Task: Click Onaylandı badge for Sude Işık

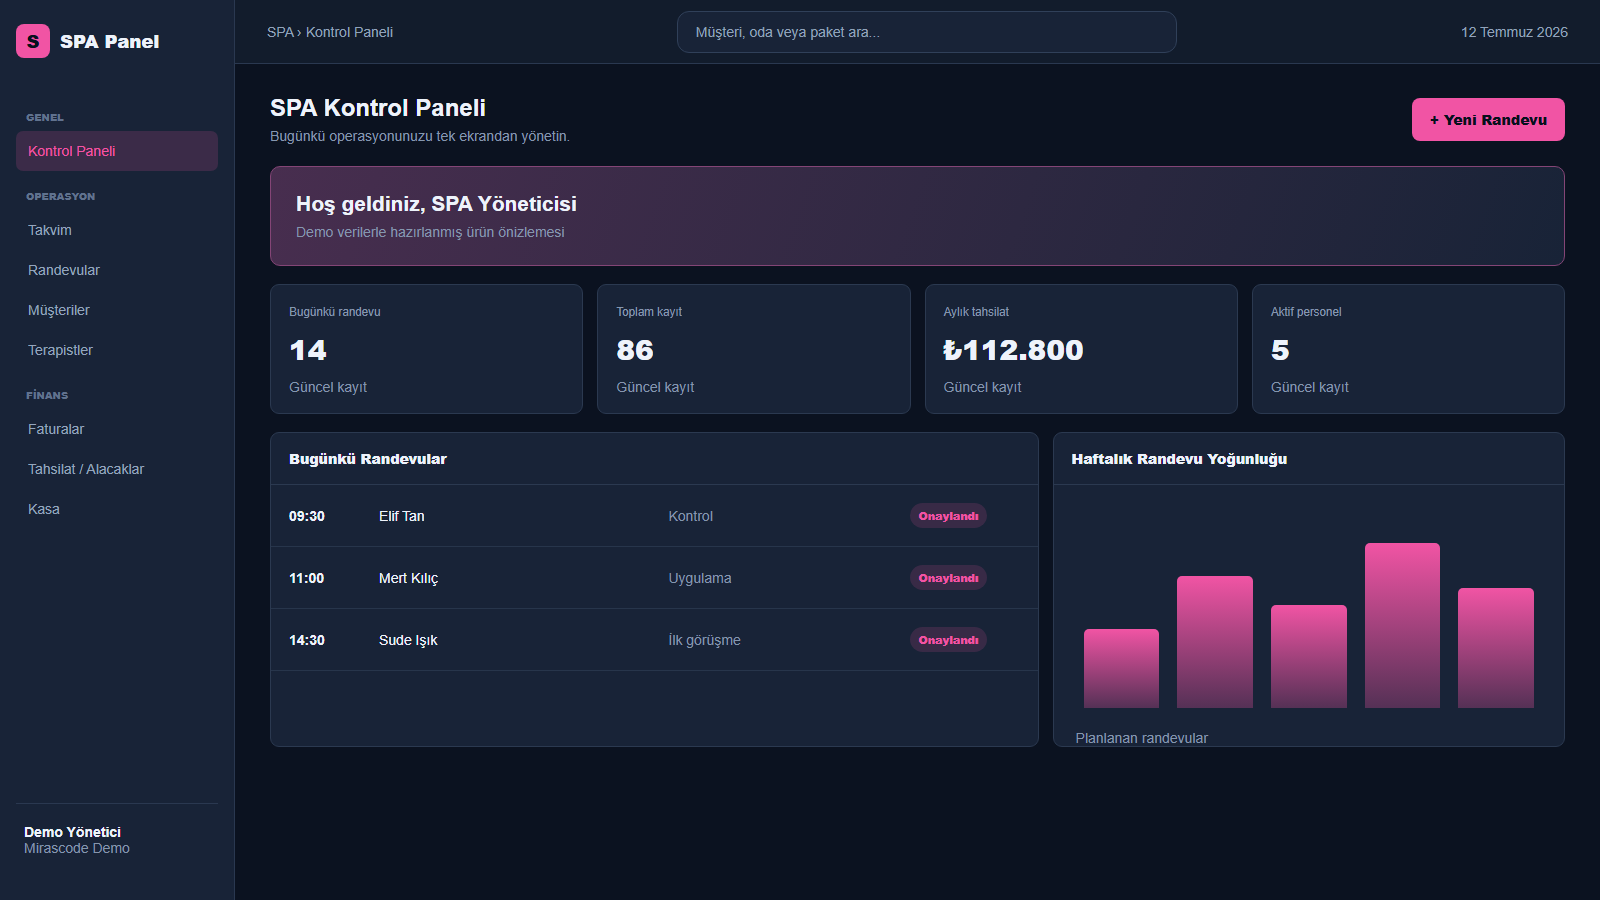Action: (x=948, y=640)
